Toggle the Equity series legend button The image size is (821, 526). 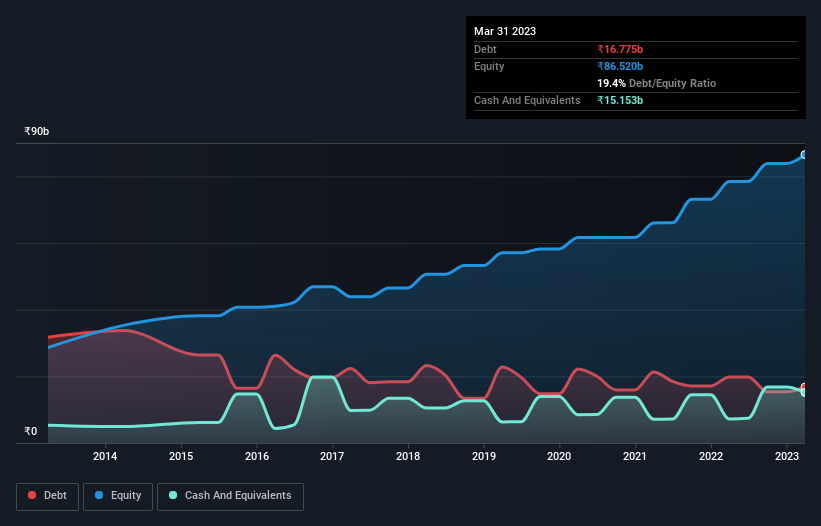[118, 496]
